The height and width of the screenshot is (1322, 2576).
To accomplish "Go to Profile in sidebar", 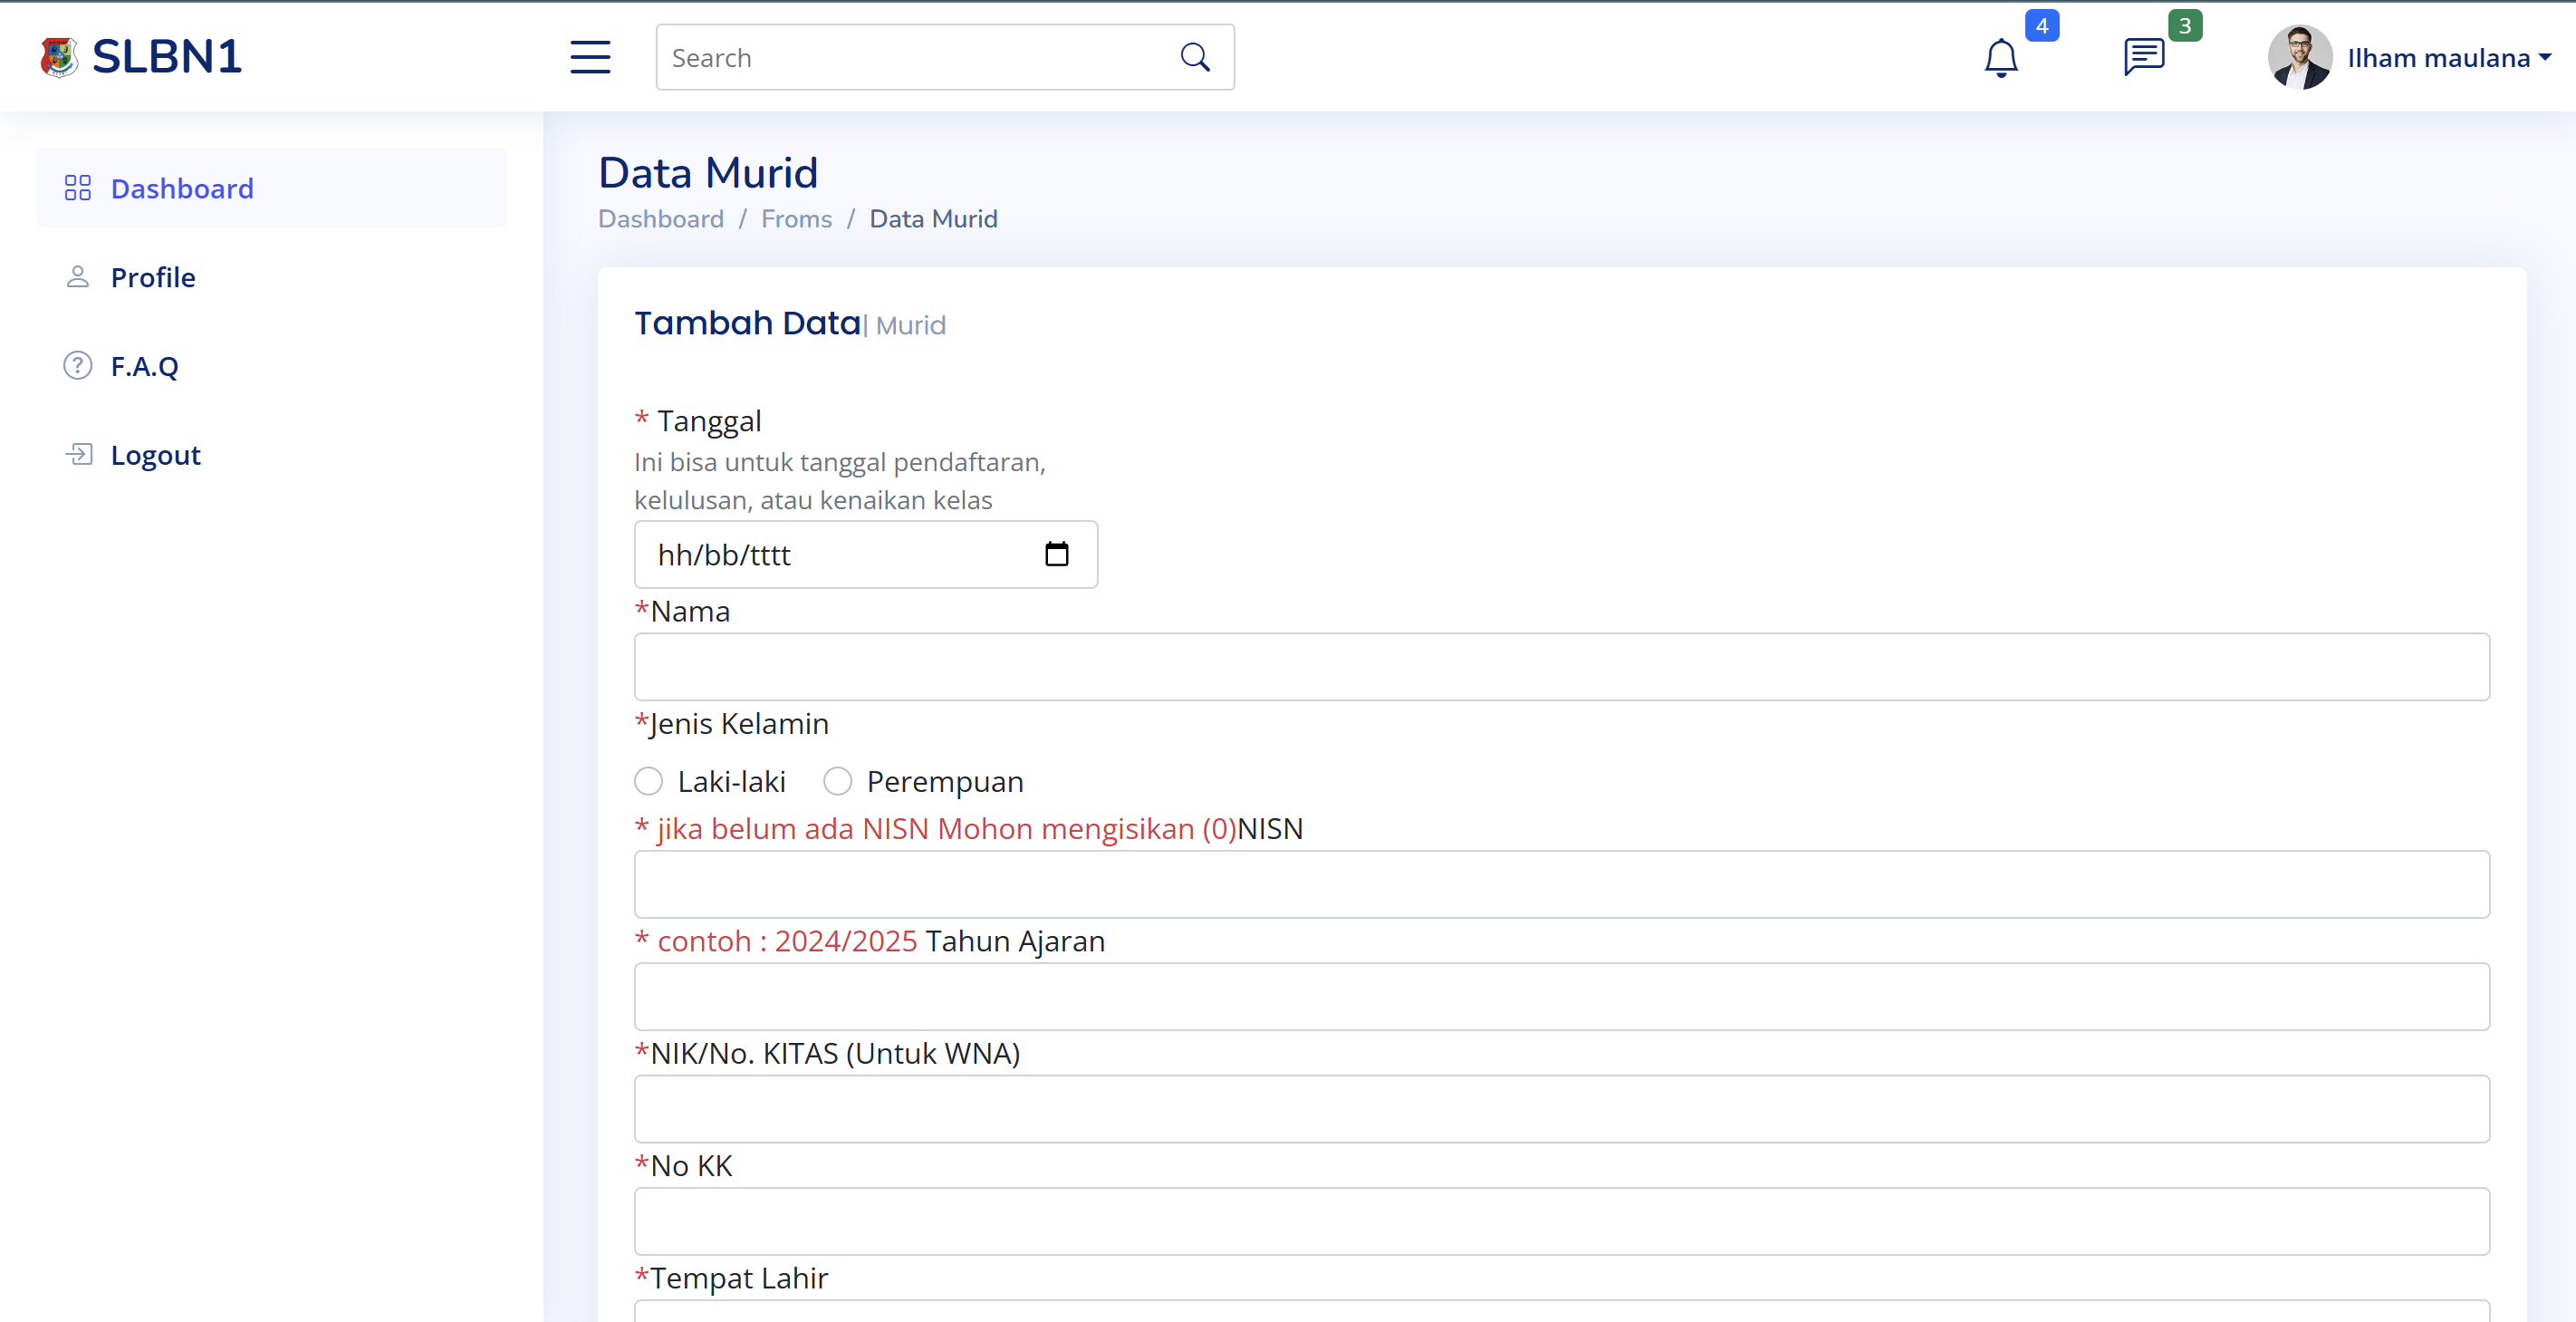I will [153, 277].
